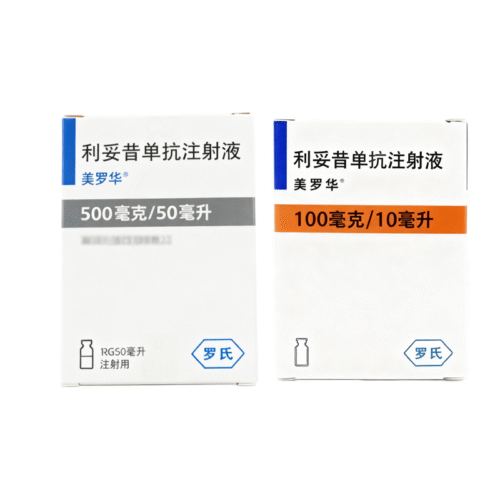Click the blue 美罗华 brand name
The image size is (500, 500).
click(x=102, y=179)
